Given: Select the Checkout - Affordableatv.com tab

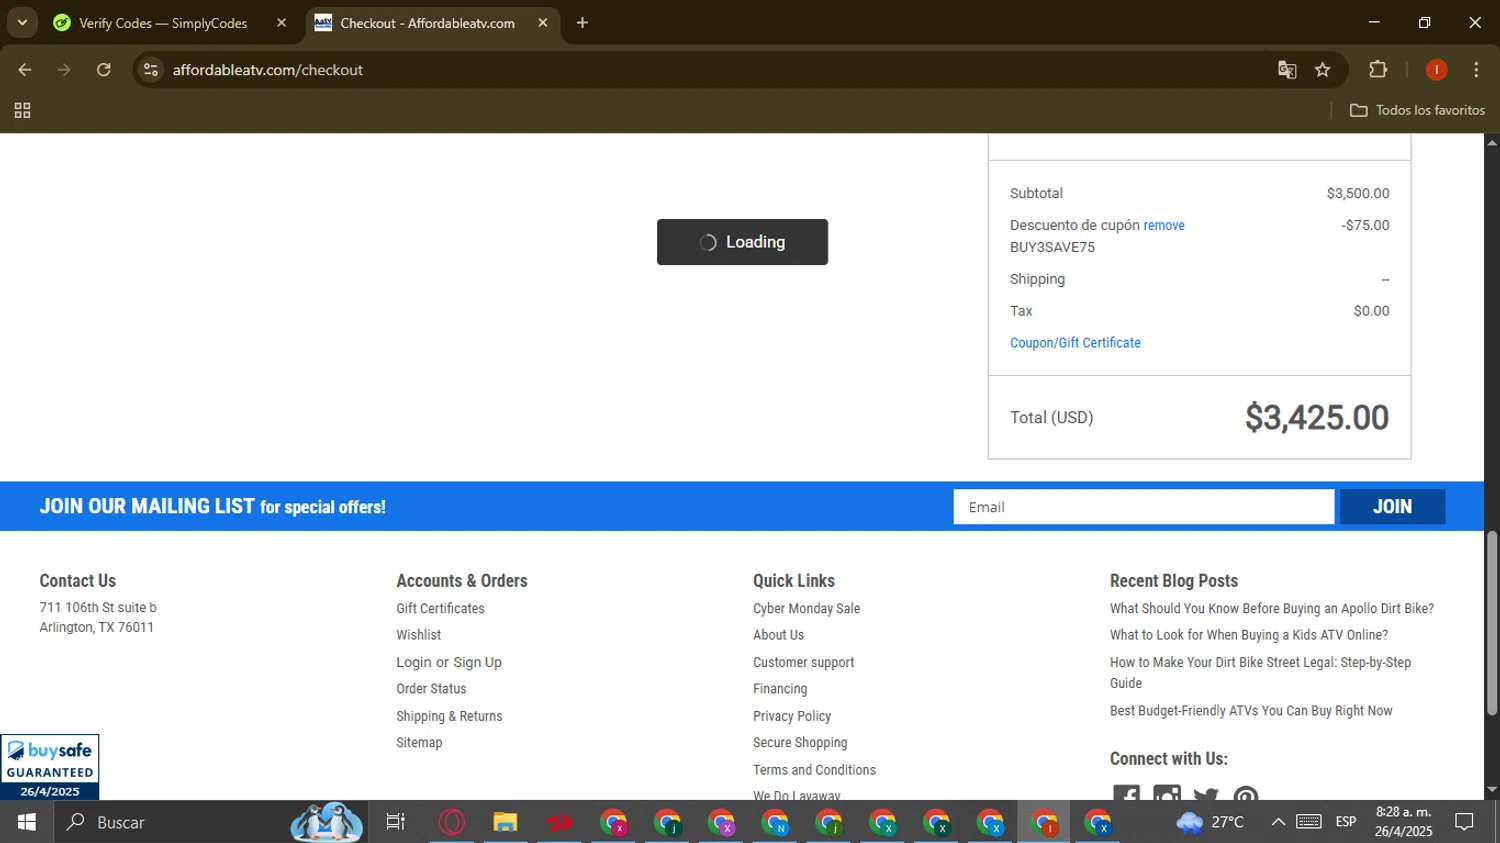Looking at the screenshot, I should pyautogui.click(x=427, y=23).
